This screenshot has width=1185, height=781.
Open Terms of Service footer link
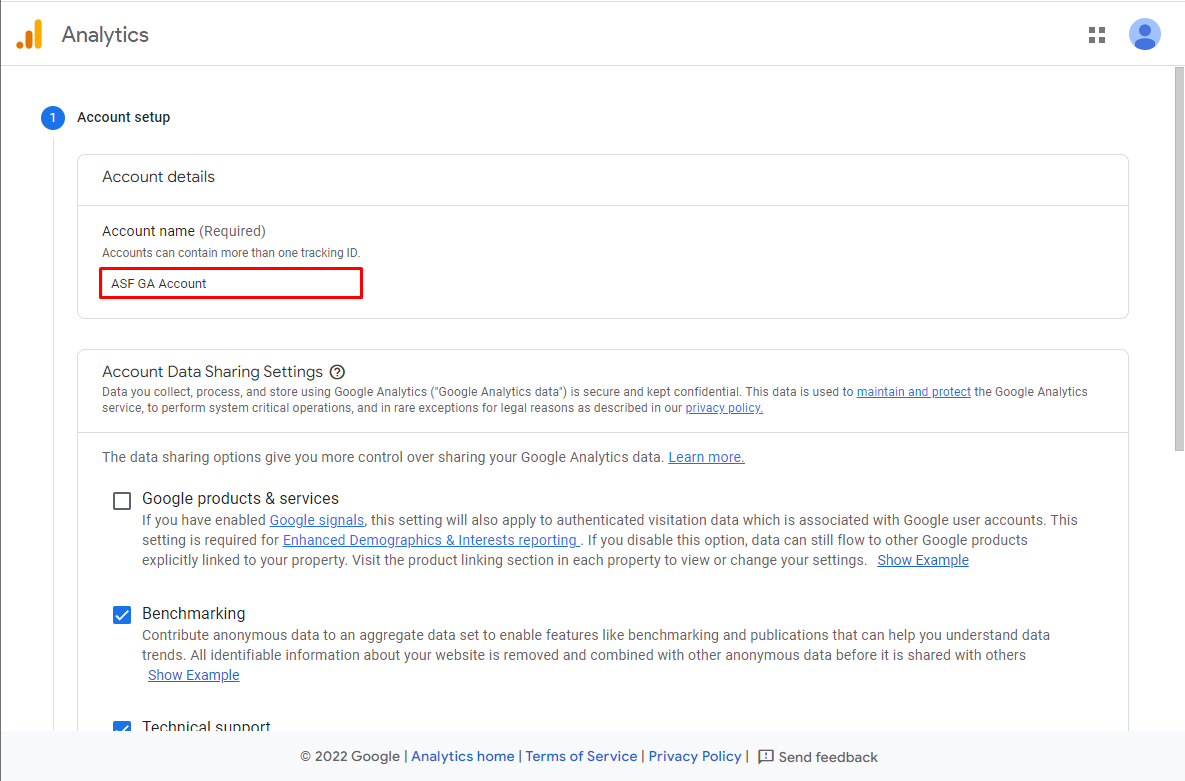(x=581, y=757)
